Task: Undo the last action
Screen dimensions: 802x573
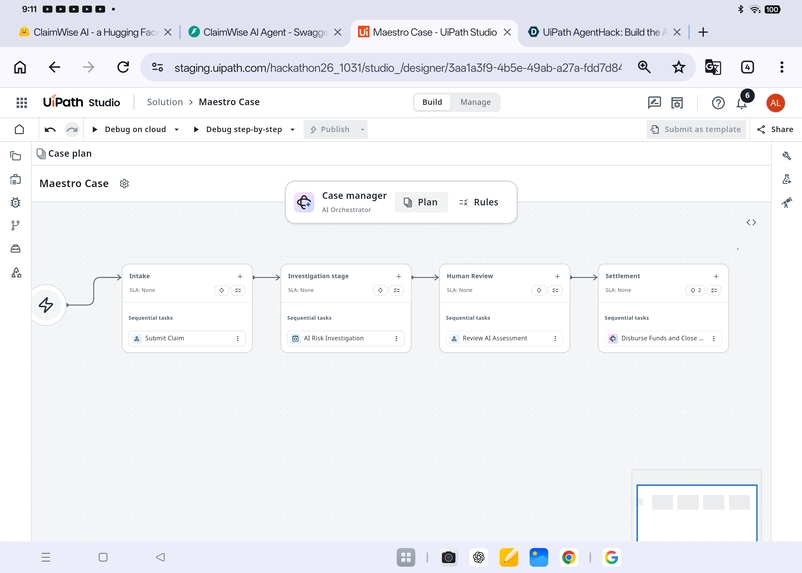Action: coord(50,129)
